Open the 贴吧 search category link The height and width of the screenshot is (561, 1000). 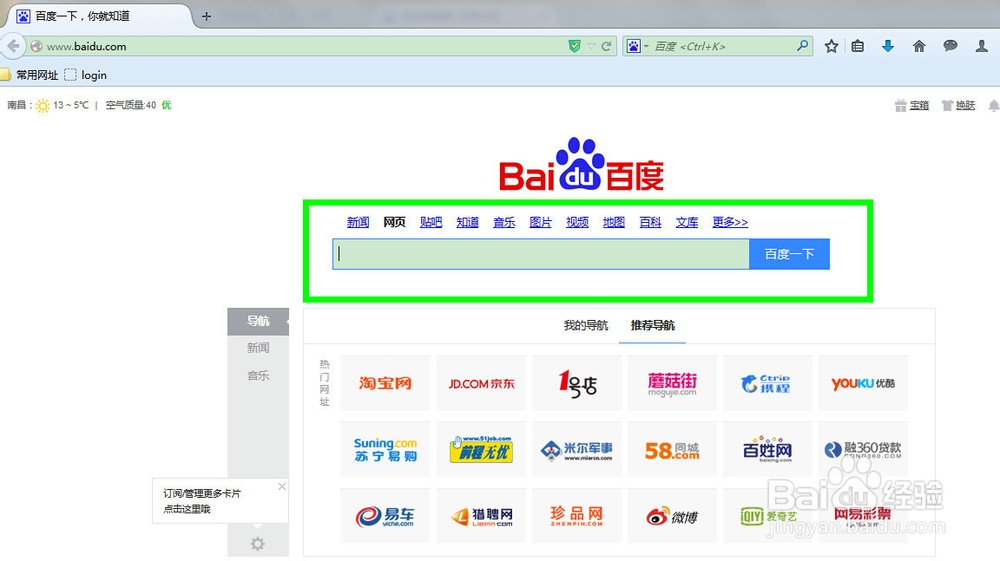pyautogui.click(x=430, y=222)
